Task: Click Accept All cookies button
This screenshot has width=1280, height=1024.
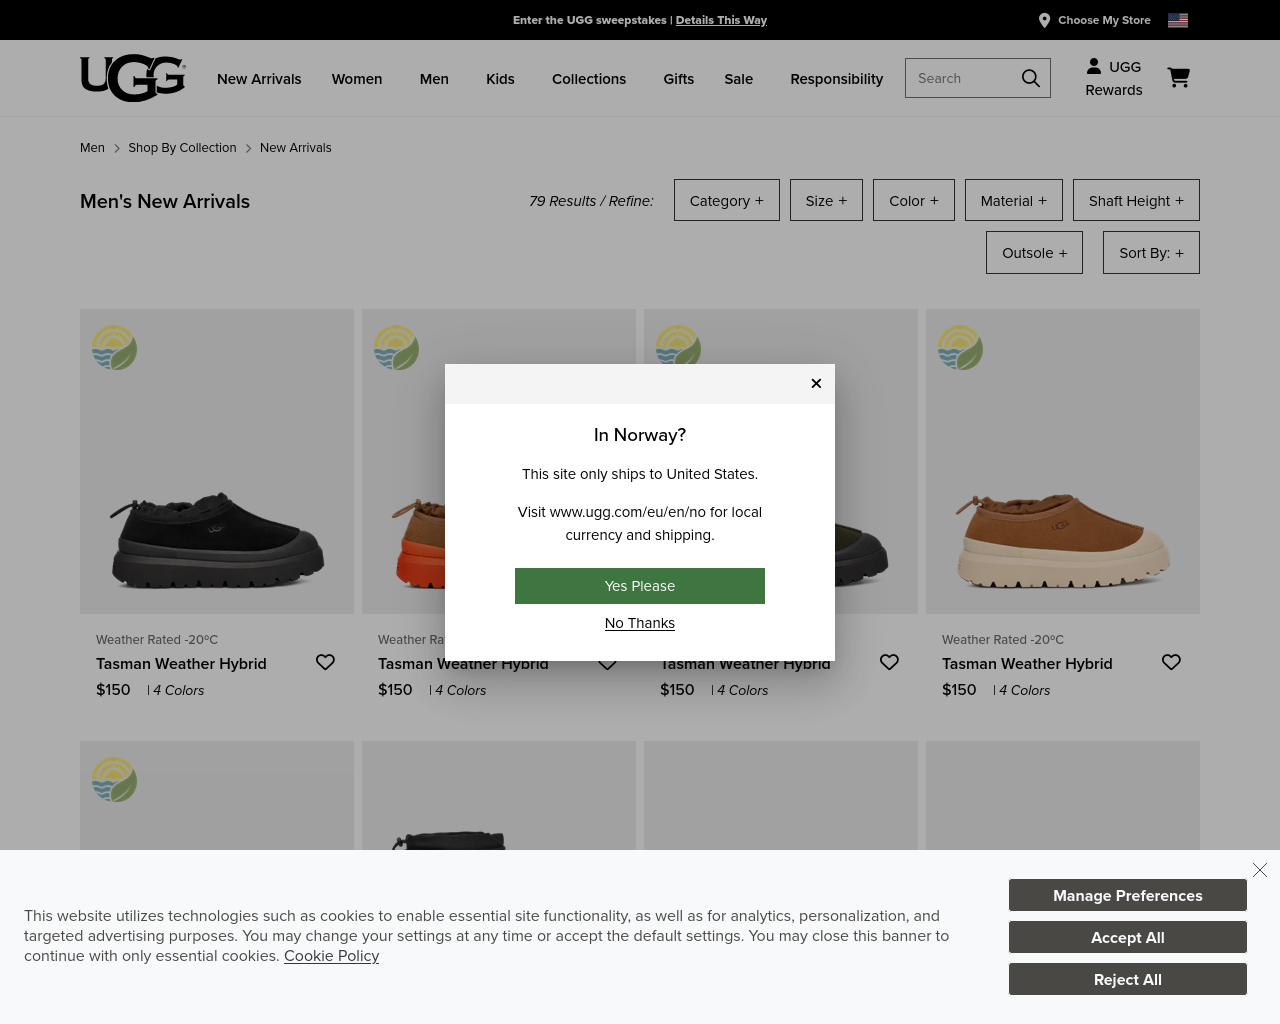Action: [x=1128, y=937]
